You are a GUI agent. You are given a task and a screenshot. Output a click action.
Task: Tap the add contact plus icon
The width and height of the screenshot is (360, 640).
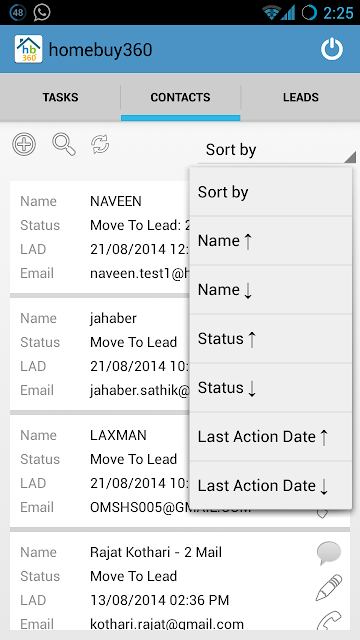[24, 144]
